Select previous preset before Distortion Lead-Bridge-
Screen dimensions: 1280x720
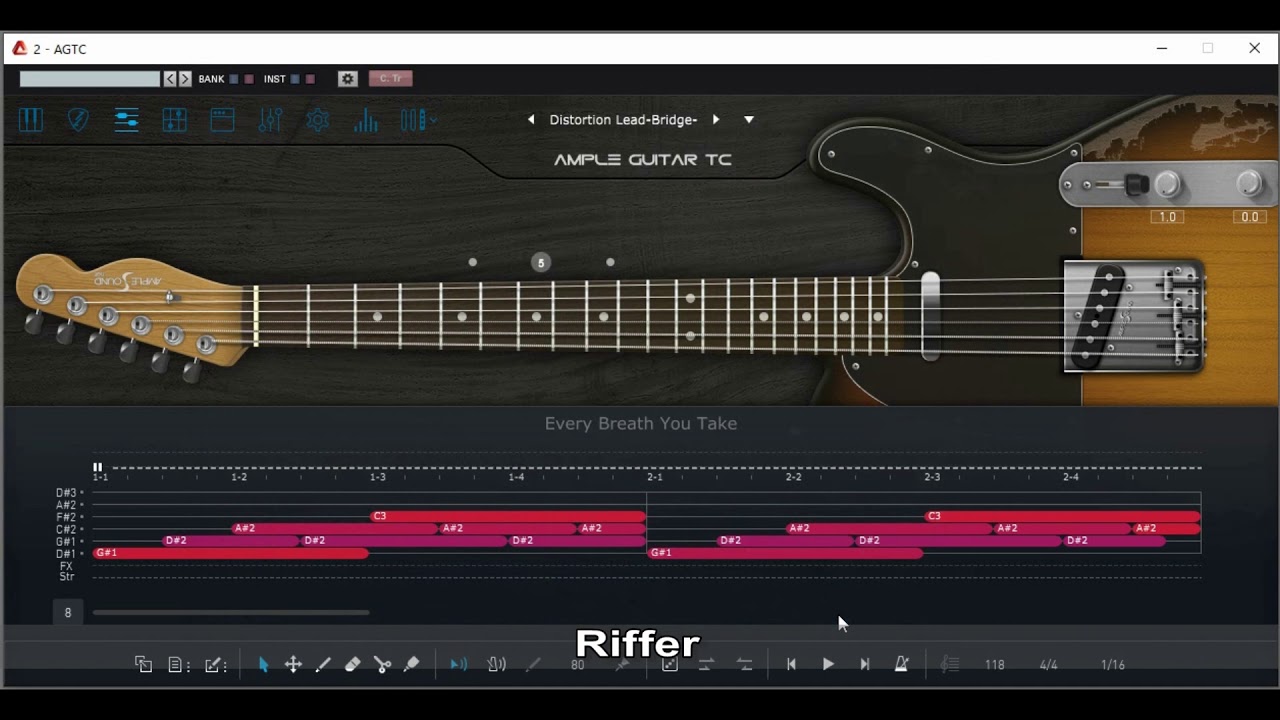click(x=531, y=120)
